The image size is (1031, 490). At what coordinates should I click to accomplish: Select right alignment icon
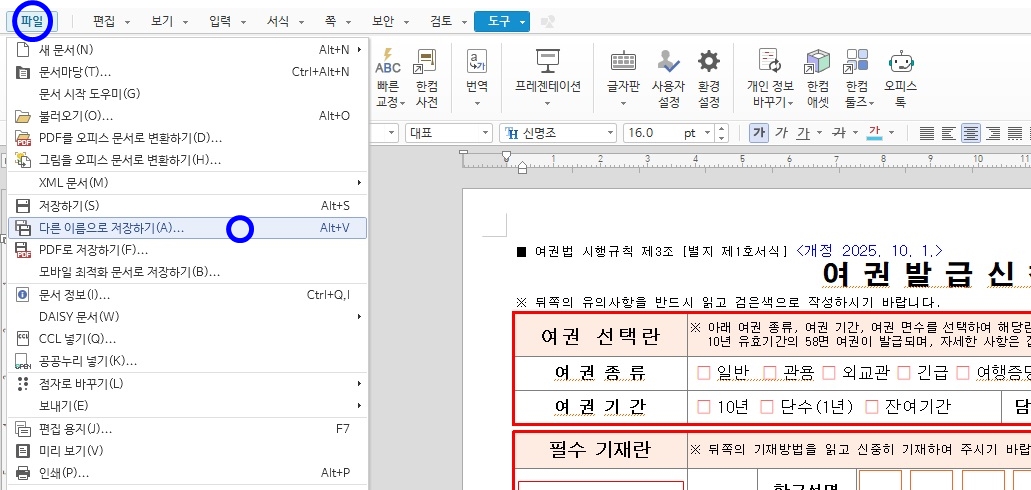pyautogui.click(x=993, y=134)
